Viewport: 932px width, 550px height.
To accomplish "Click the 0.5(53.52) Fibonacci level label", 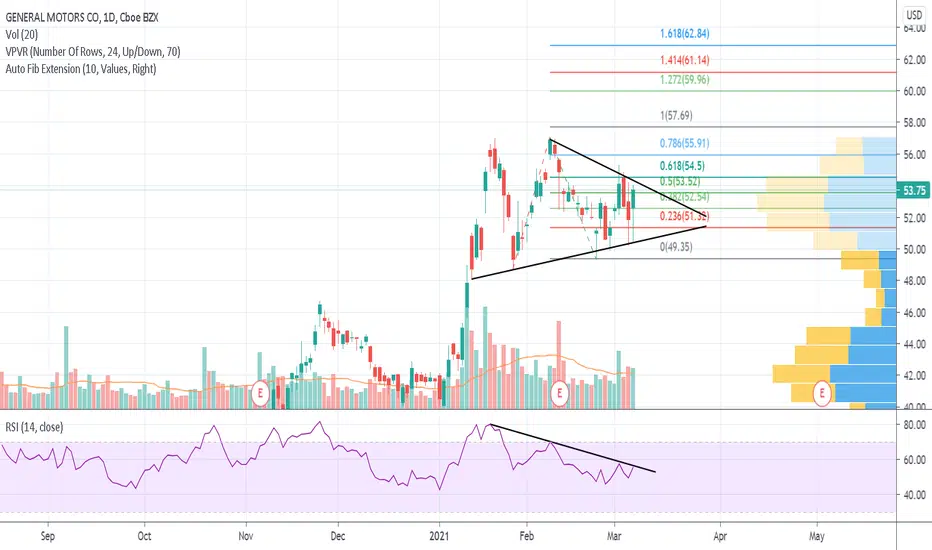I will pyautogui.click(x=679, y=181).
